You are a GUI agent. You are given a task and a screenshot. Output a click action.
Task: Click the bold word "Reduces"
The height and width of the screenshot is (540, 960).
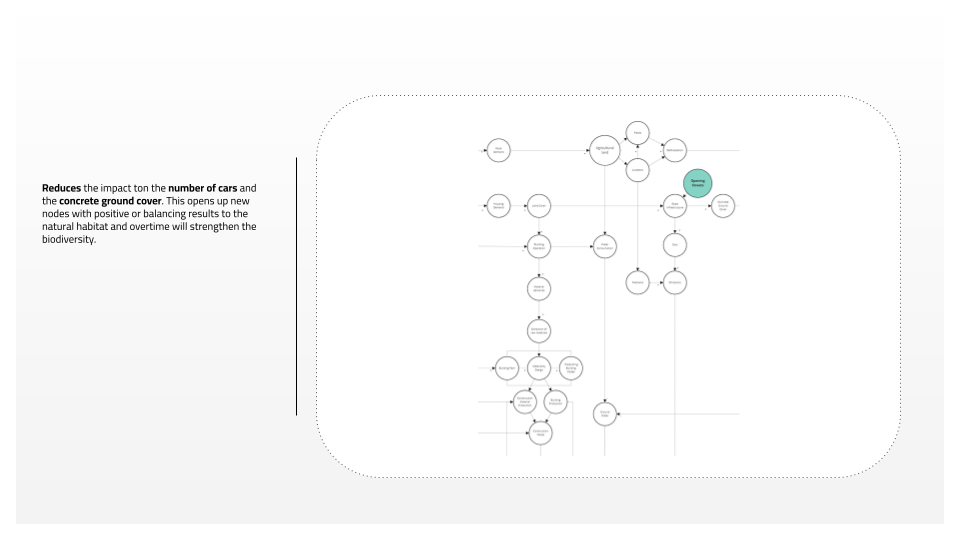62,188
